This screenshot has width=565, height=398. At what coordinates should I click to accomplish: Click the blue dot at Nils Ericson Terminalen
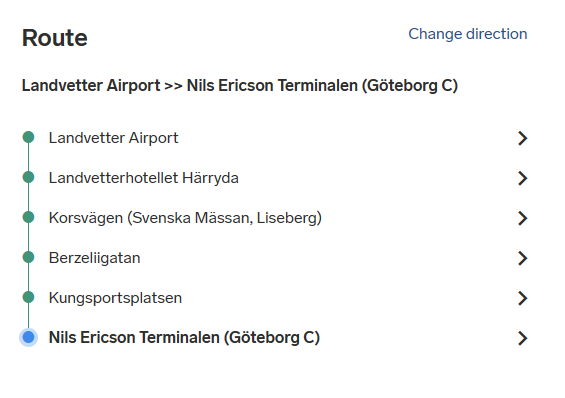point(28,337)
